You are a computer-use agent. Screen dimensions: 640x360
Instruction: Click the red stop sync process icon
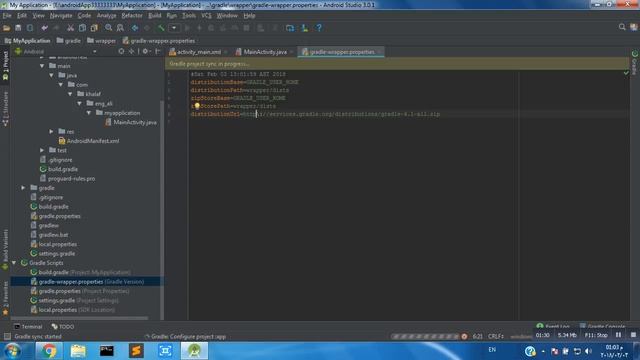point(464,337)
